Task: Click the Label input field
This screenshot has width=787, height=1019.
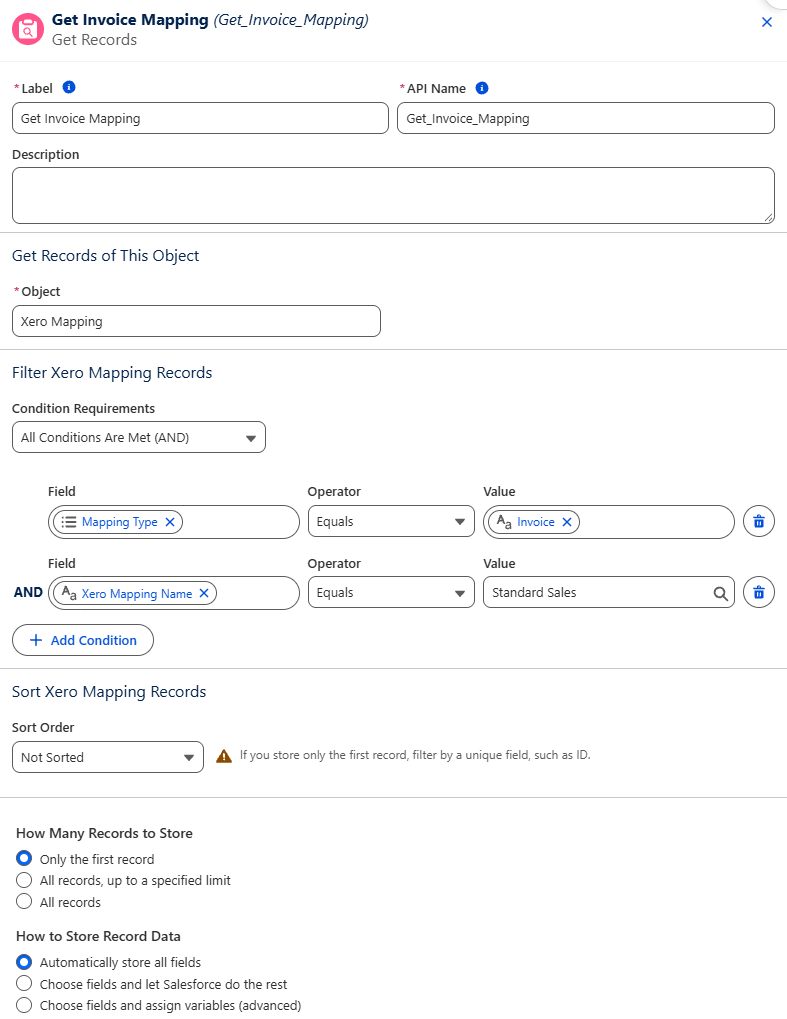Action: click(x=200, y=118)
